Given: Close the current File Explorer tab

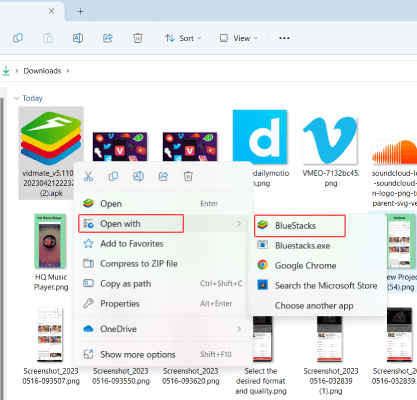Looking at the screenshot, I should pyautogui.click(x=51, y=11).
